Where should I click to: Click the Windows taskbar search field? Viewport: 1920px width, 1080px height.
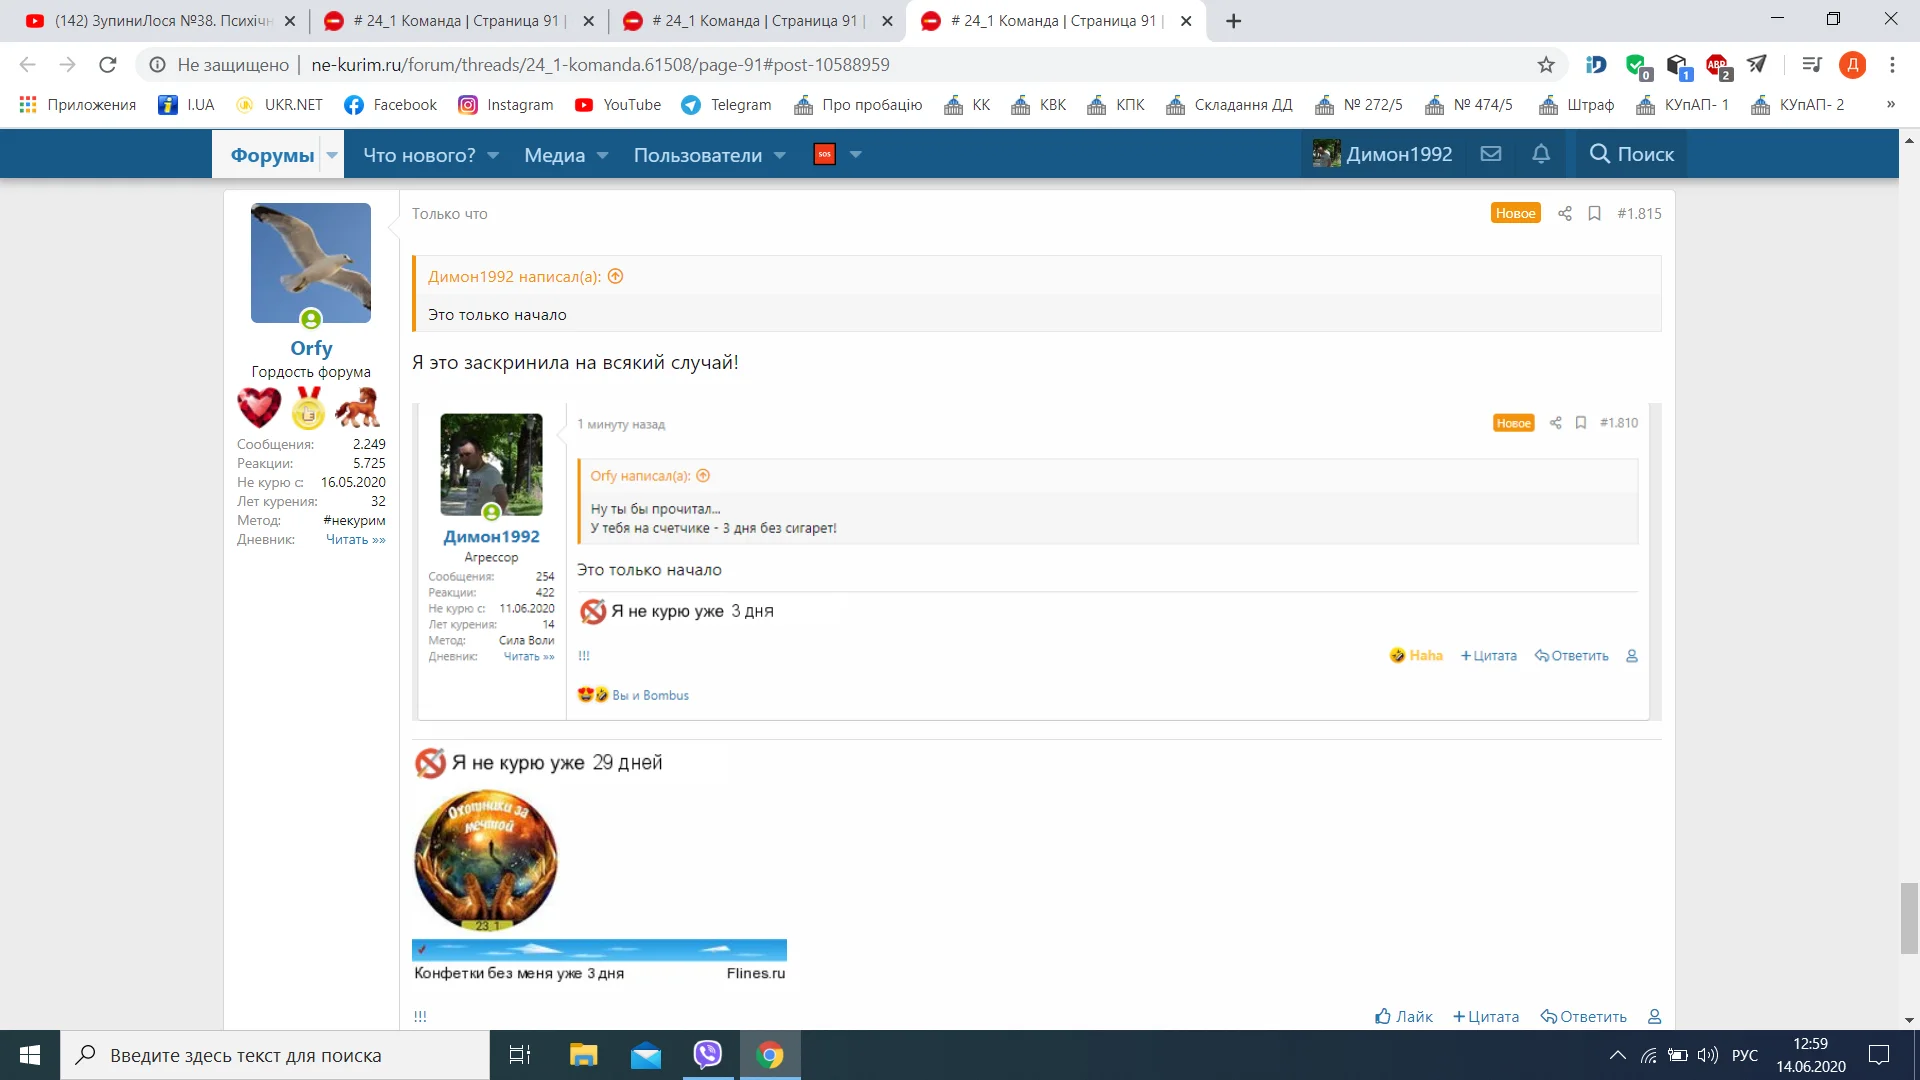(x=275, y=1055)
